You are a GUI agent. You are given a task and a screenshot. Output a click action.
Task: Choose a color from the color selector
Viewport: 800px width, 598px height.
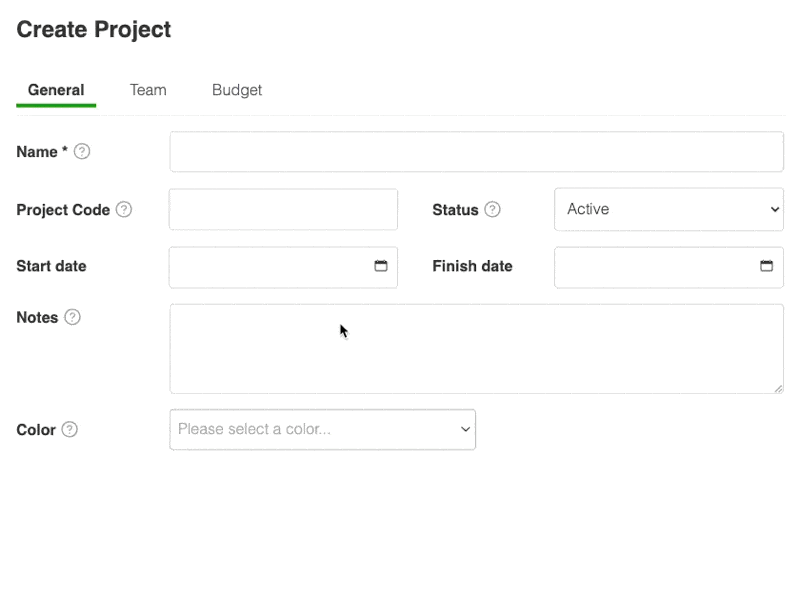tap(322, 429)
